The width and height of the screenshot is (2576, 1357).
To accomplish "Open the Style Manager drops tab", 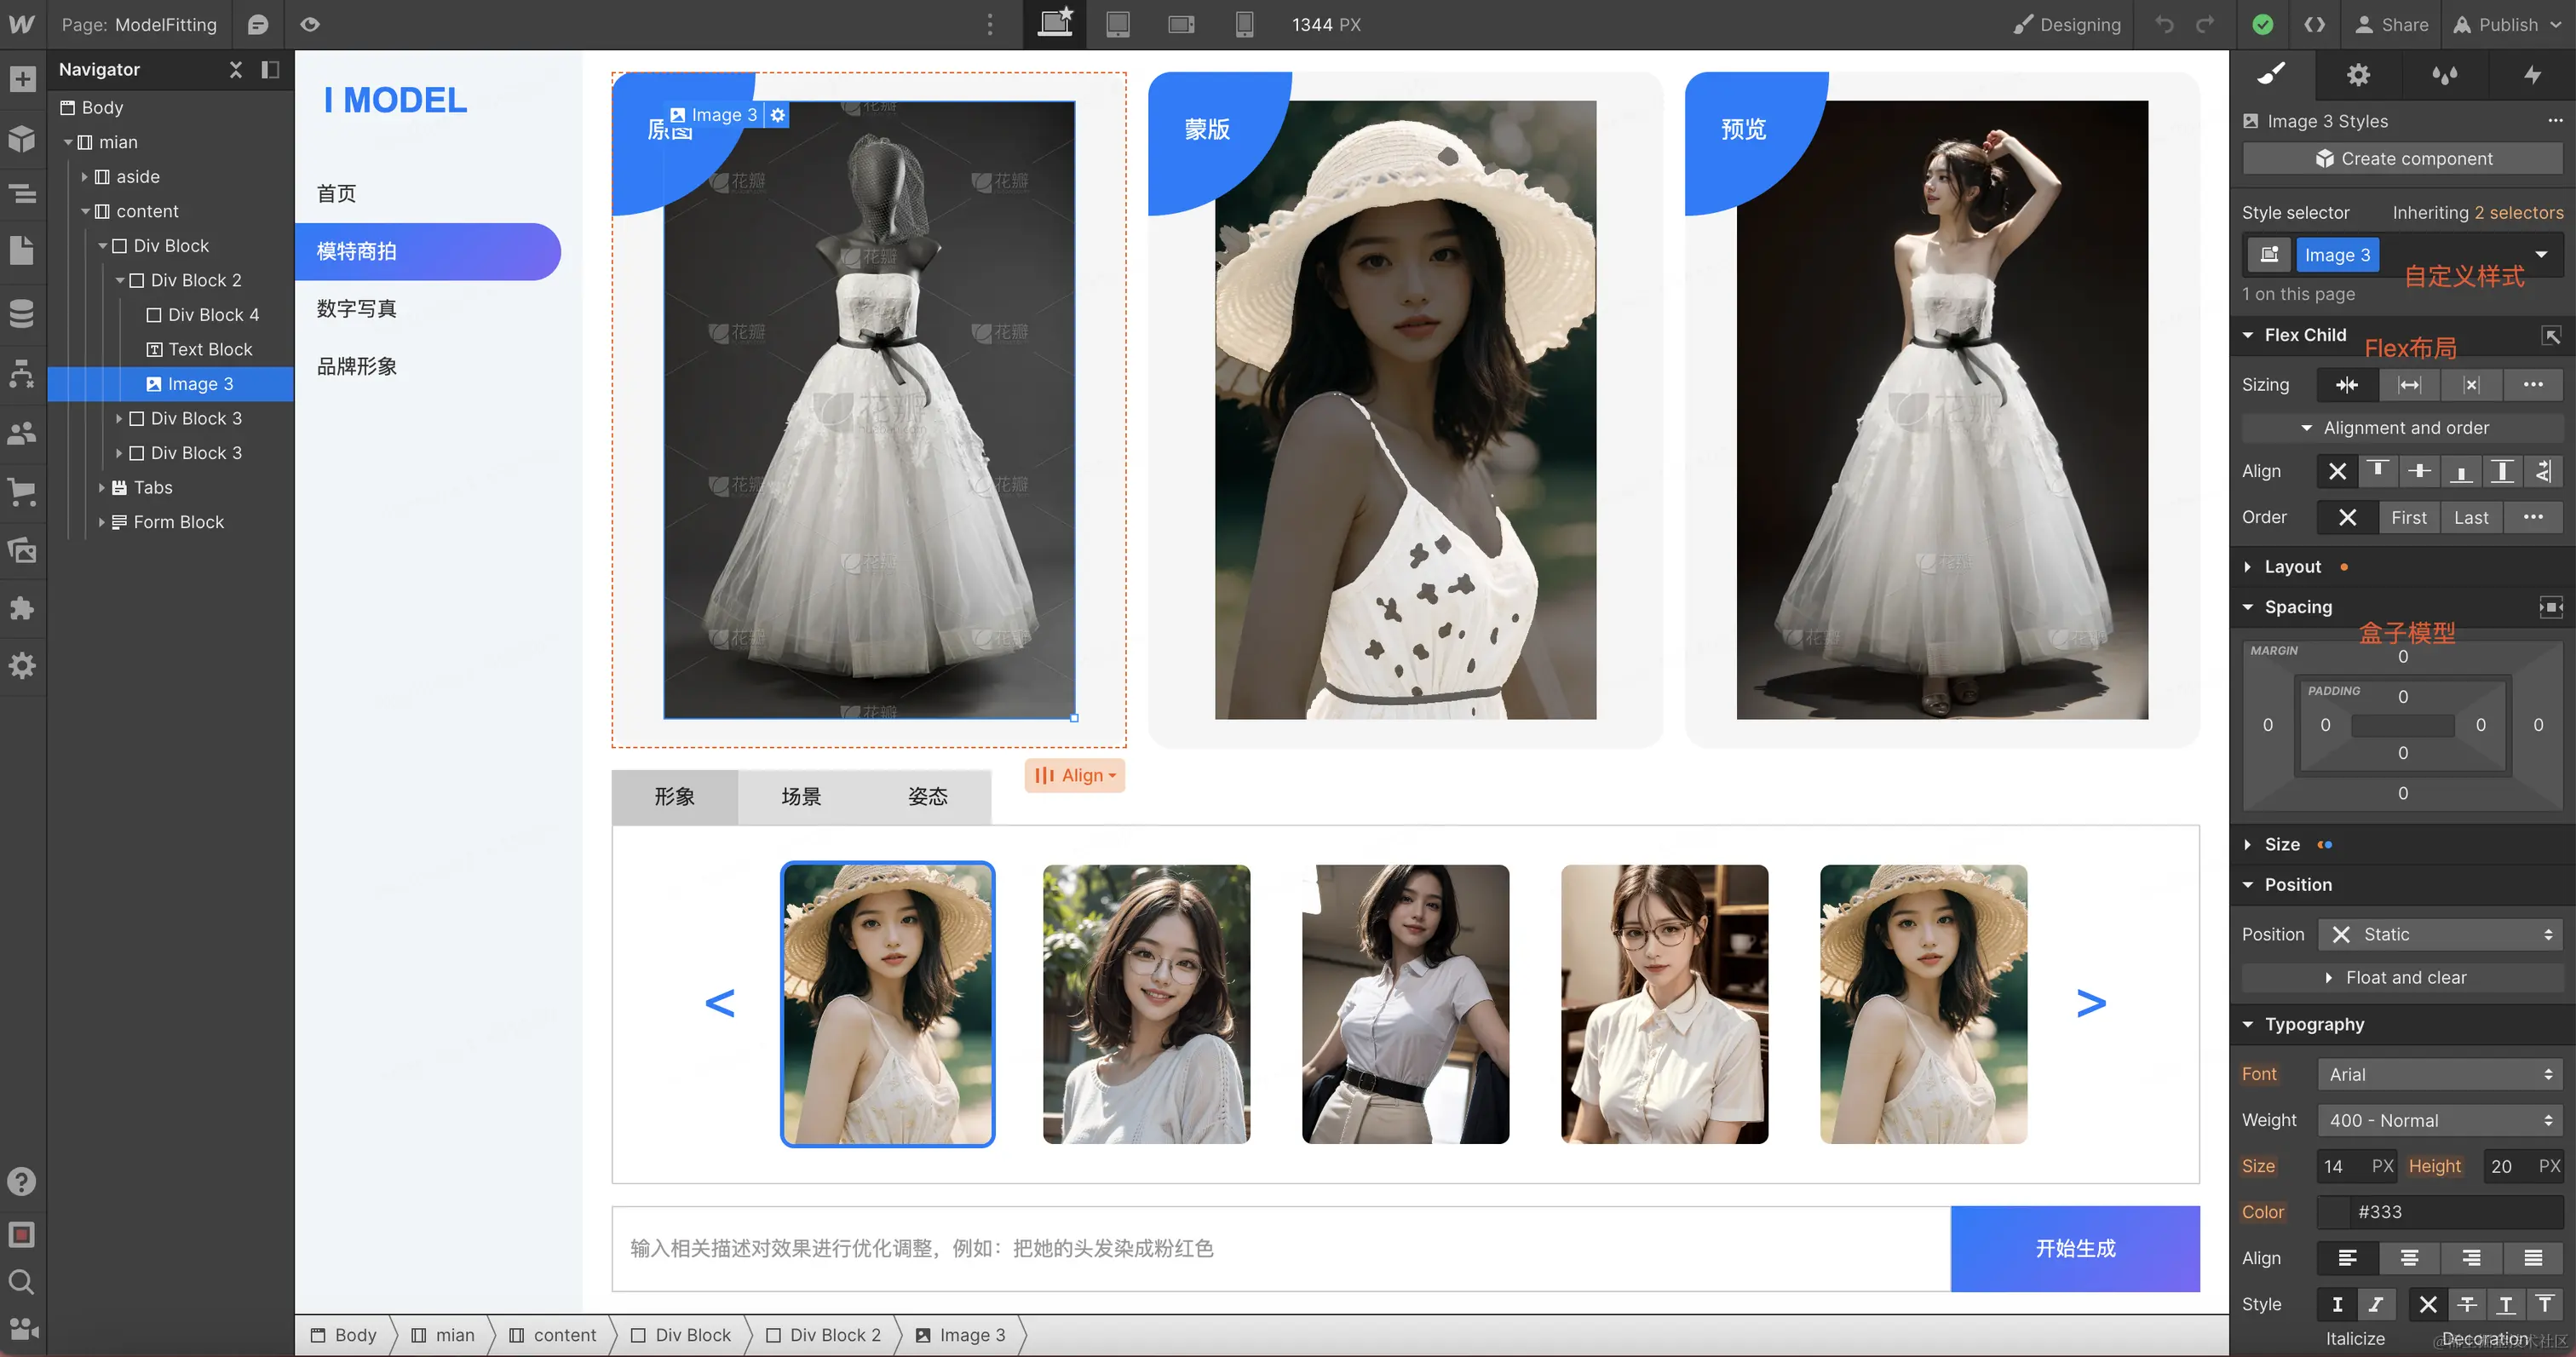I will click(2444, 75).
